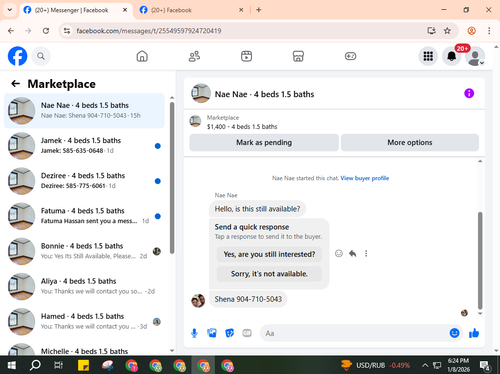
Task: Open the Nae Nae conversation in list
Action: 84,111
